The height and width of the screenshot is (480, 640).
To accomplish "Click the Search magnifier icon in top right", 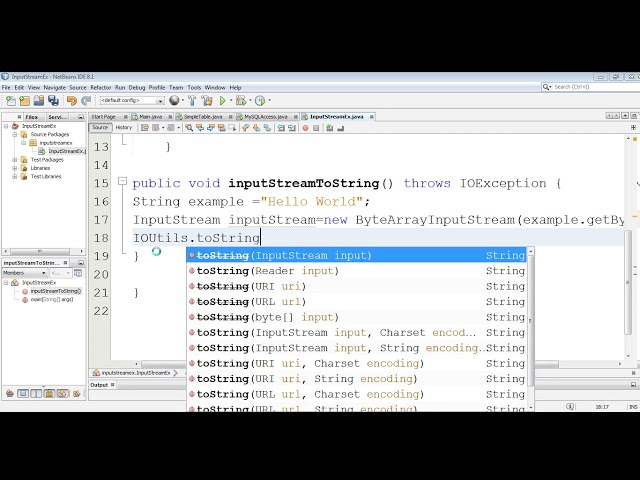I will [x=546, y=87].
